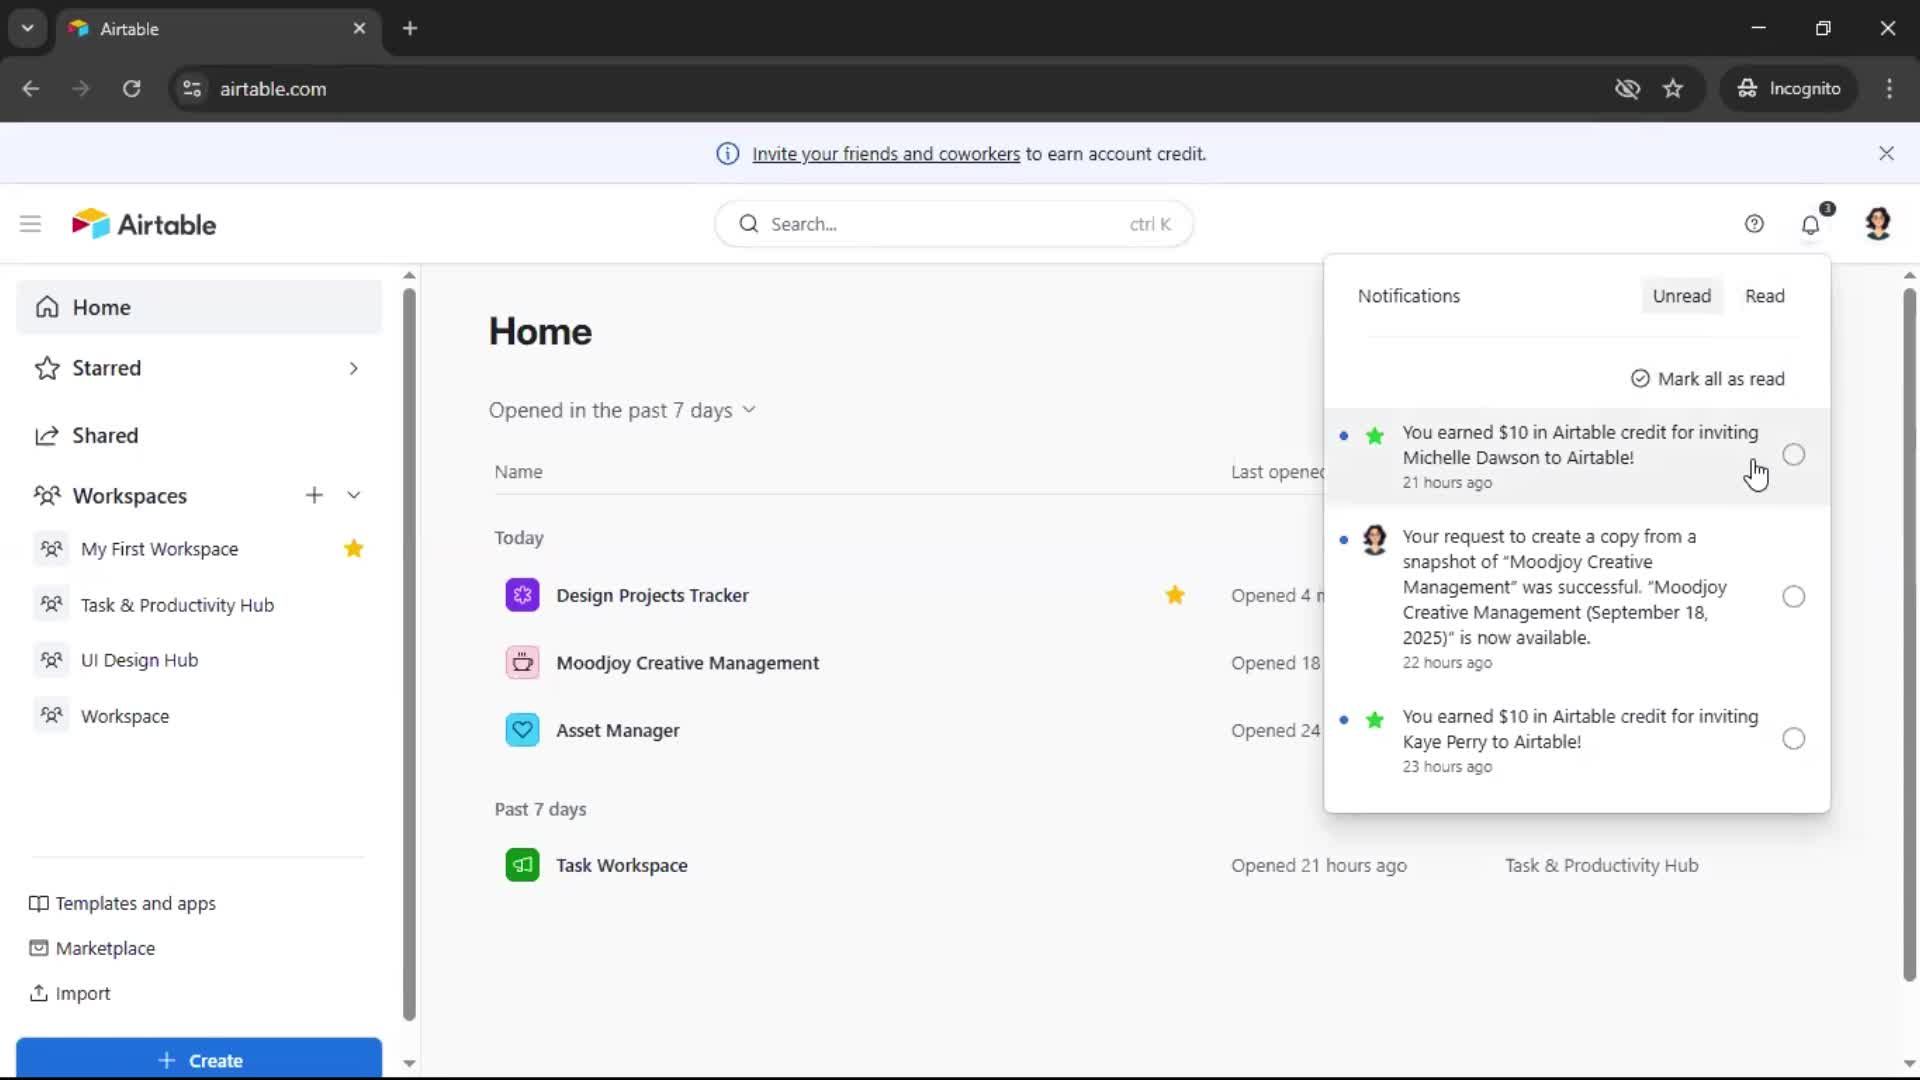Add a new workspace with plus icon
Screen dimensions: 1920x1080
point(314,495)
